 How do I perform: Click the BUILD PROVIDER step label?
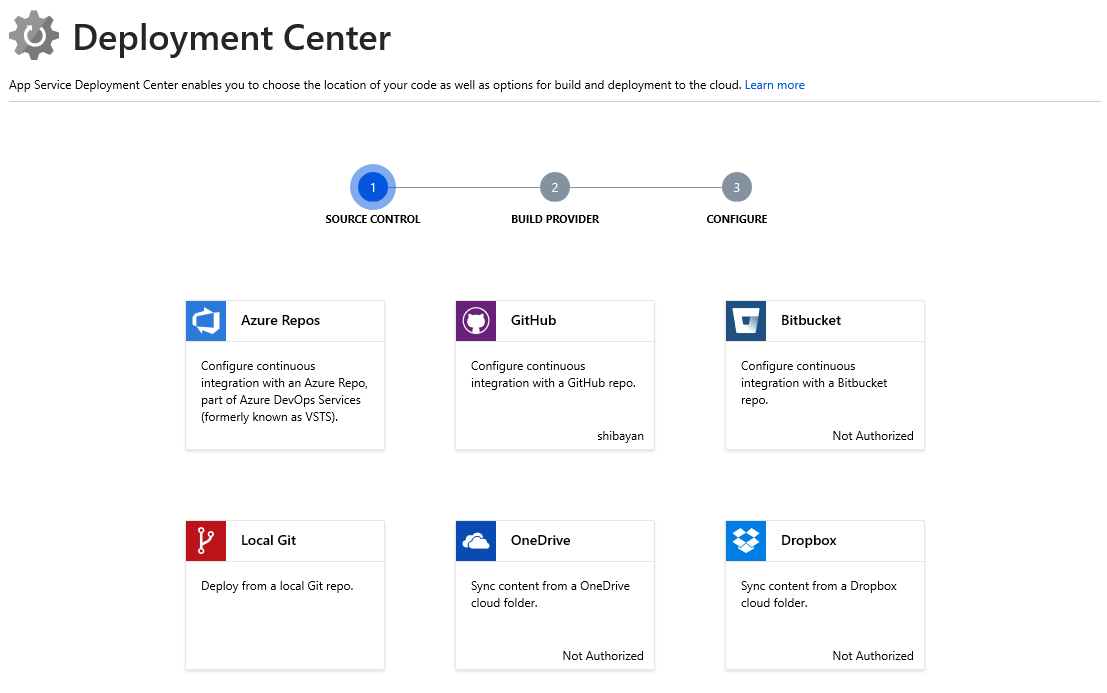coord(555,219)
